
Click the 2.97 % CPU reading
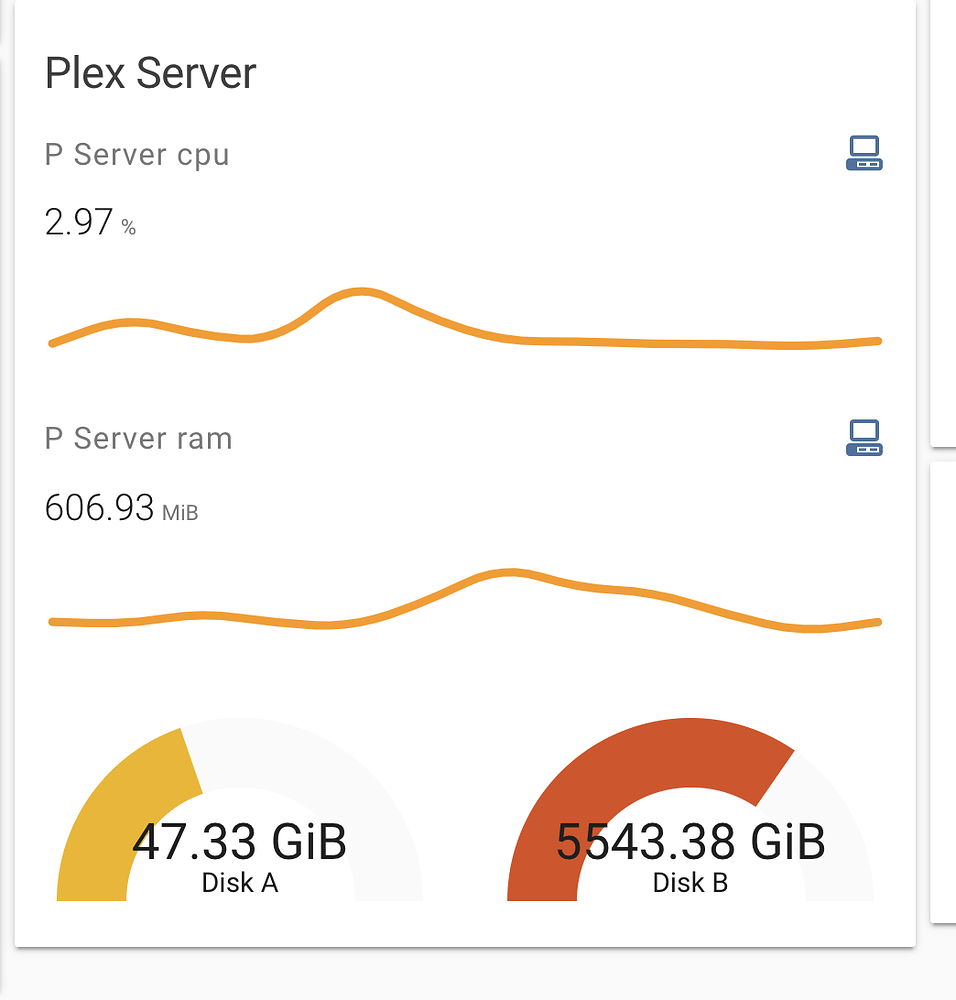(90, 222)
